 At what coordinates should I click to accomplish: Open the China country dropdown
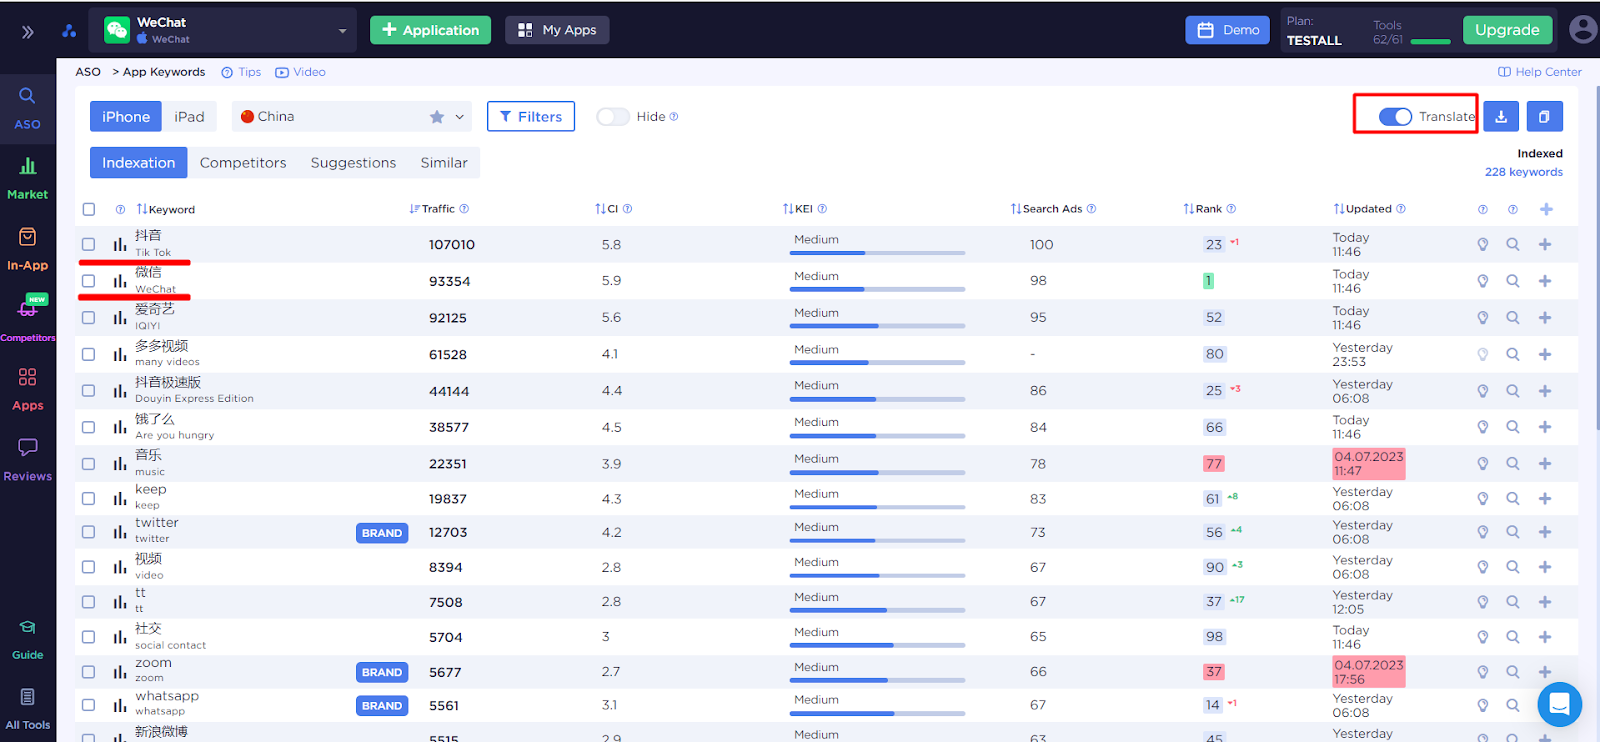tap(351, 117)
